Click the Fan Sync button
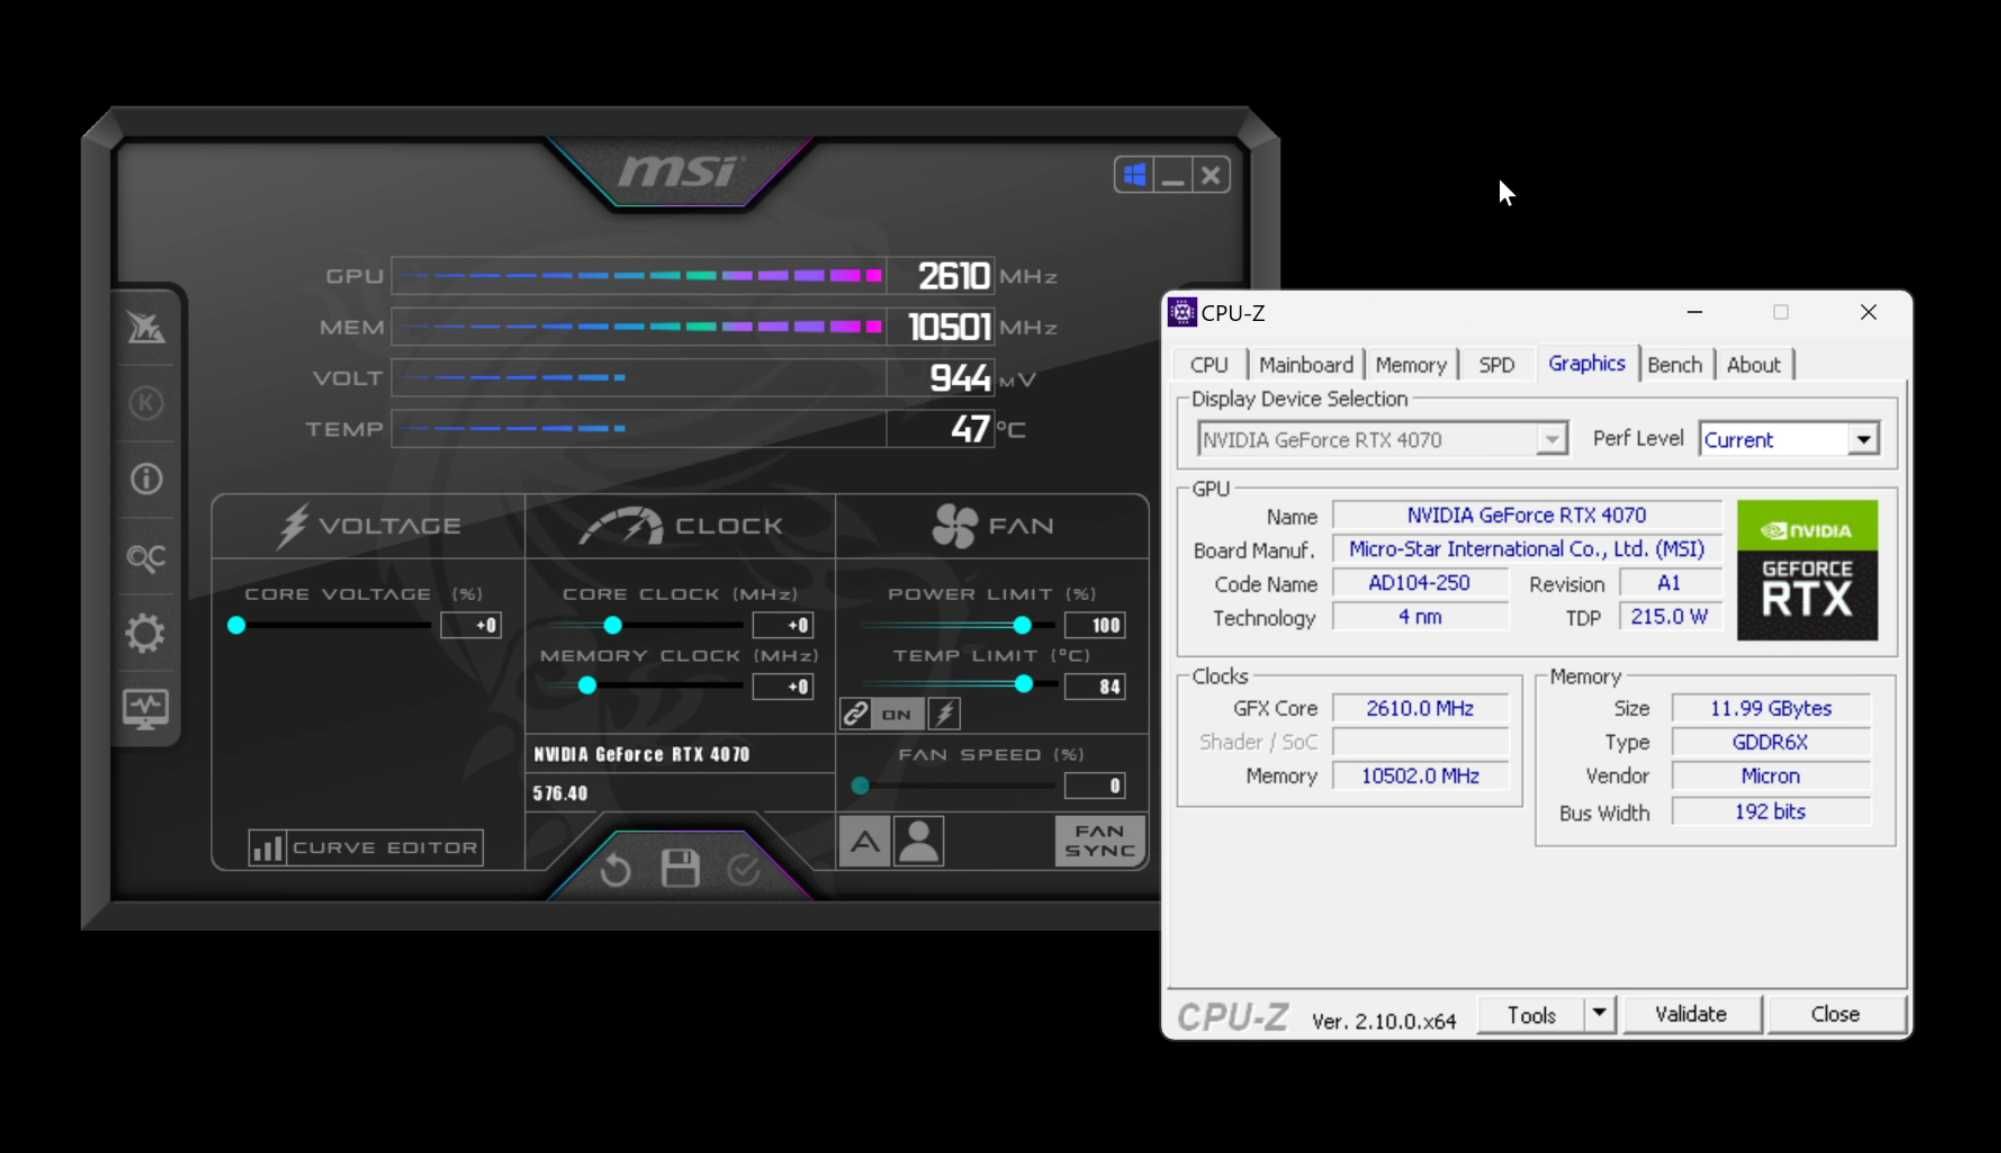2001x1153 pixels. 1100,841
